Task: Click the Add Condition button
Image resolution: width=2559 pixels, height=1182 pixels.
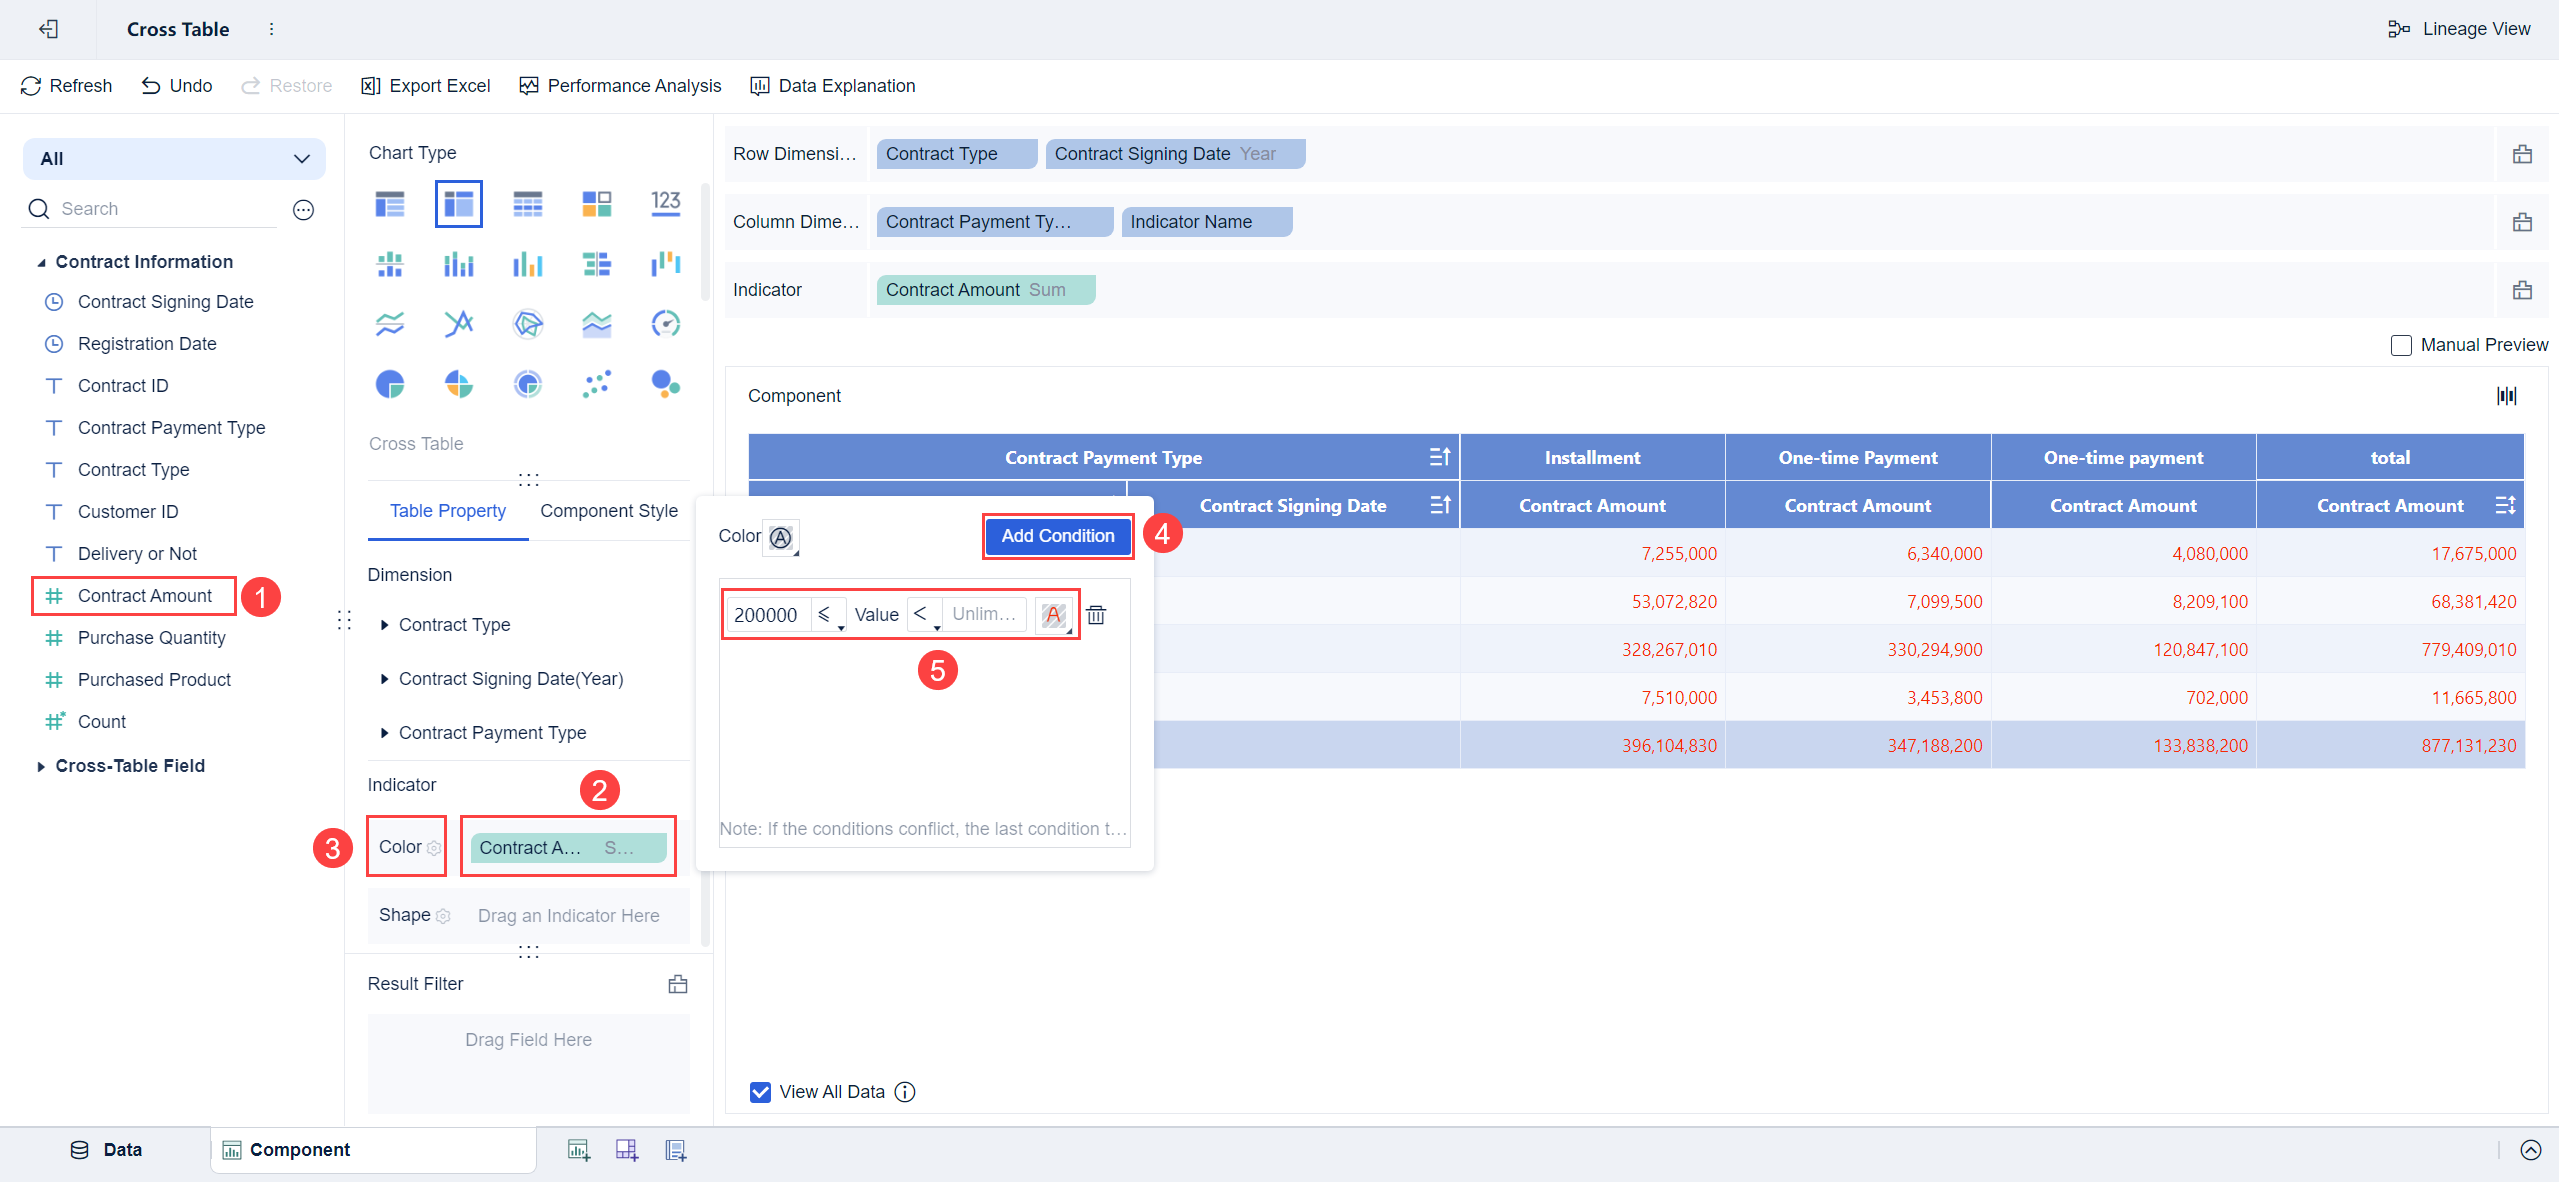Action: 1057,536
